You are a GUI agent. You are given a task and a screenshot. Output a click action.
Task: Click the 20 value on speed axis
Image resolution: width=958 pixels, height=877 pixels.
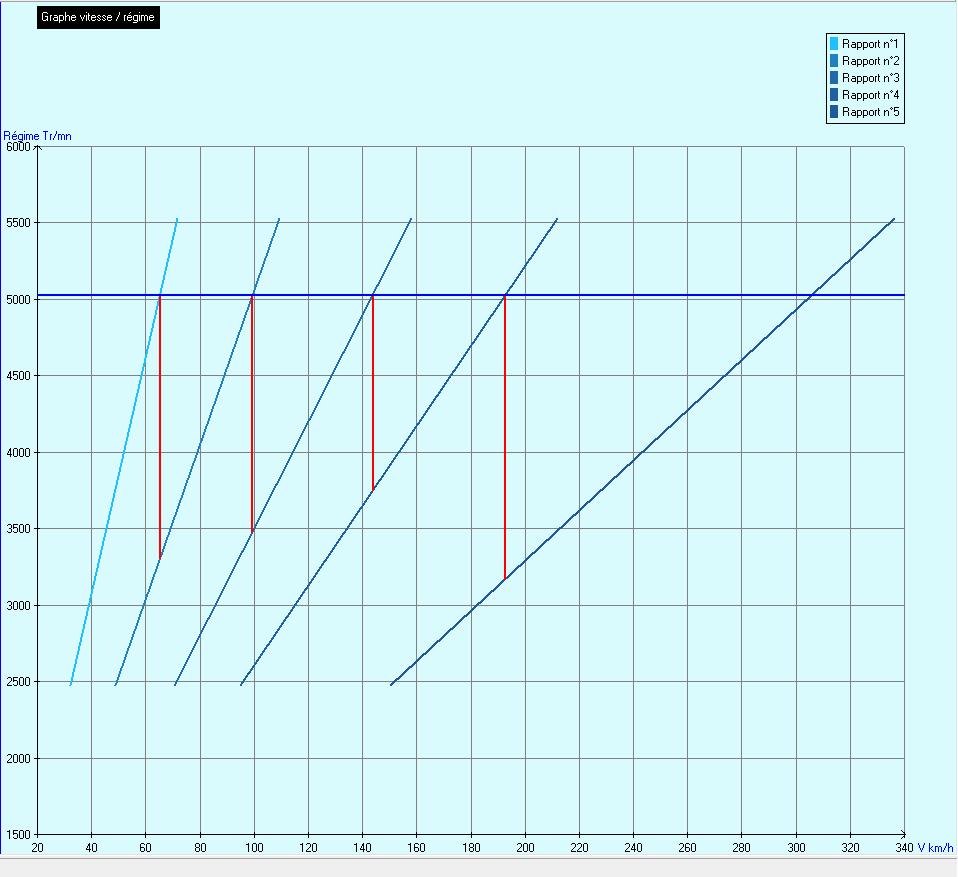[x=37, y=848]
